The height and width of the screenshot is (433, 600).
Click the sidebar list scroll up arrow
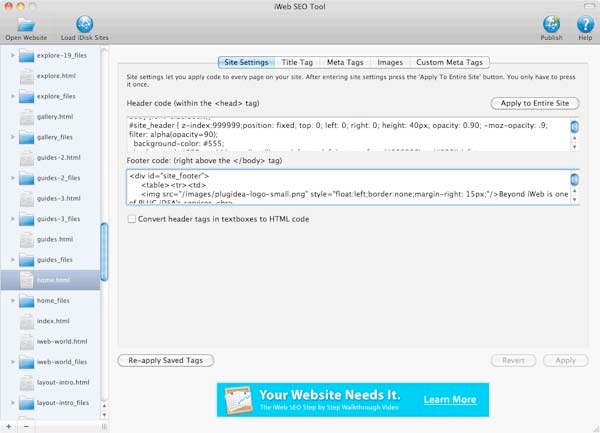104,406
